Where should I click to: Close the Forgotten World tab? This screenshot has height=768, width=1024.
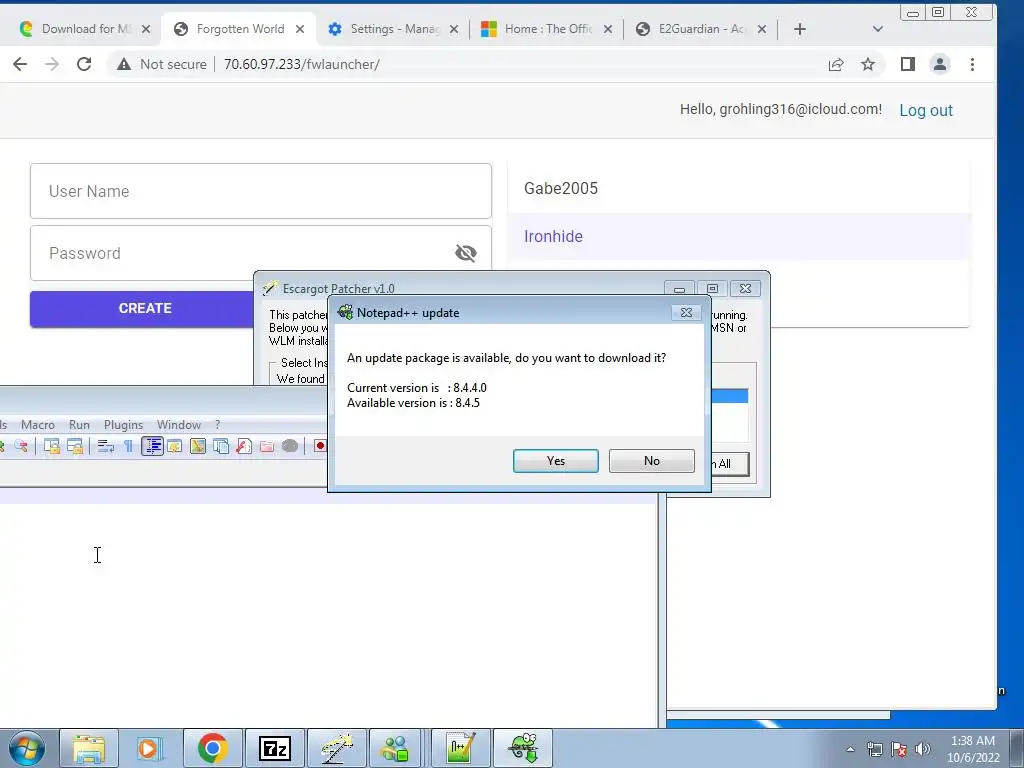click(x=300, y=29)
